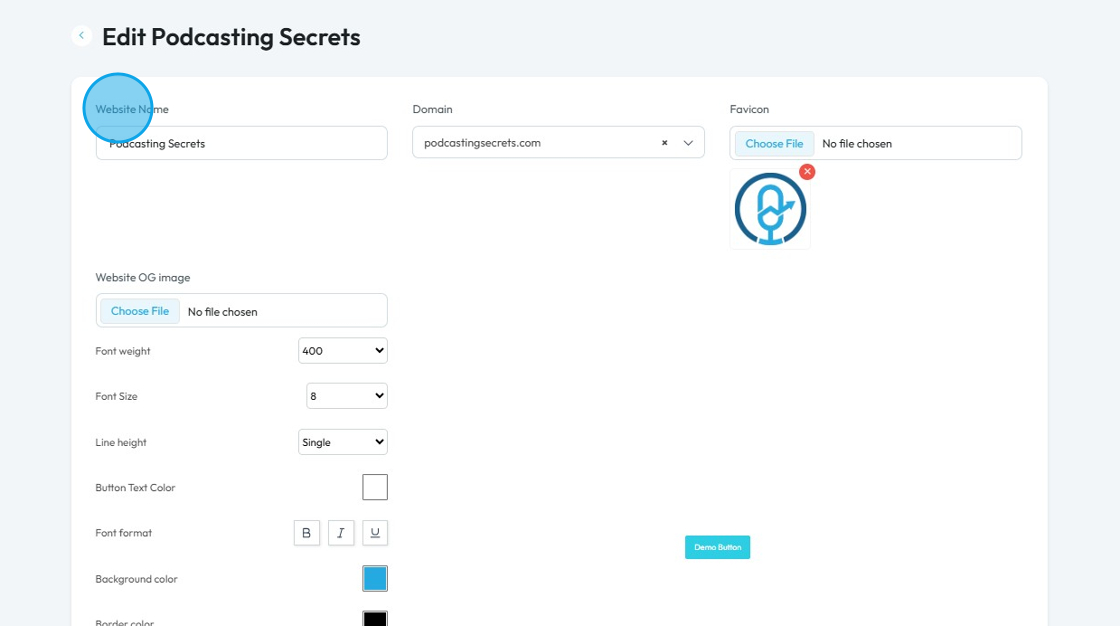Click the Font Size label
The width and height of the screenshot is (1120, 626).
point(116,396)
